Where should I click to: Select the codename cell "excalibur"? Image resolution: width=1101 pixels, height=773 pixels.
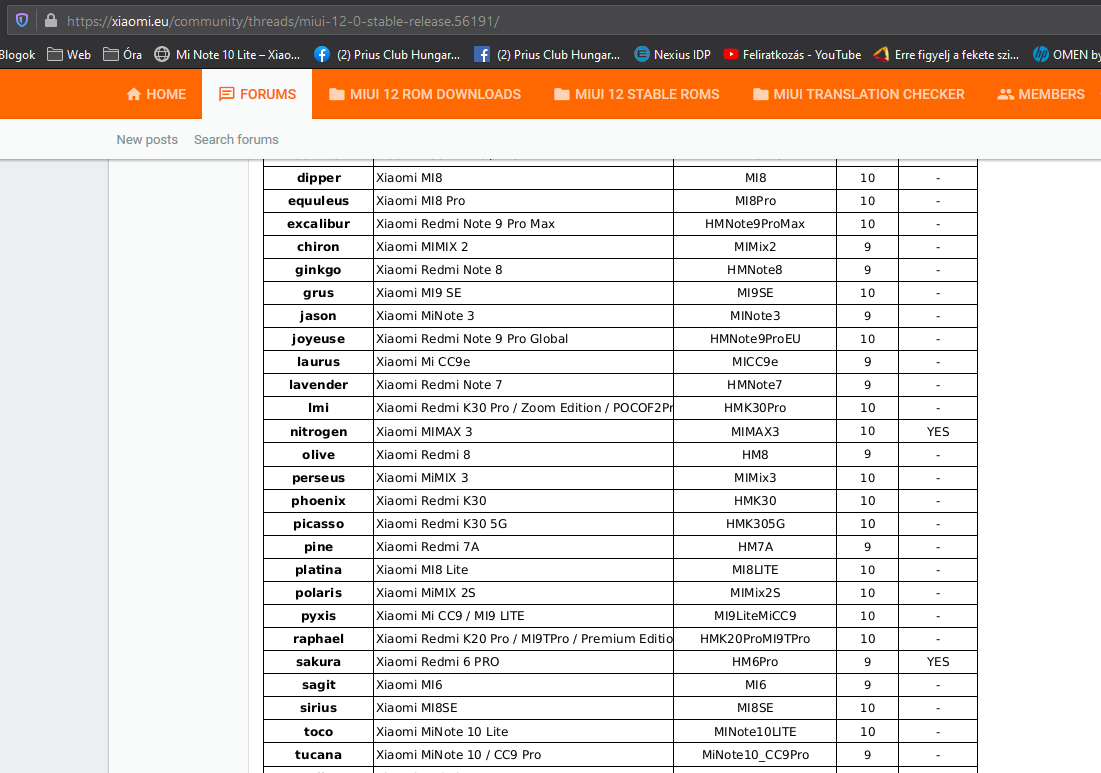[319, 224]
